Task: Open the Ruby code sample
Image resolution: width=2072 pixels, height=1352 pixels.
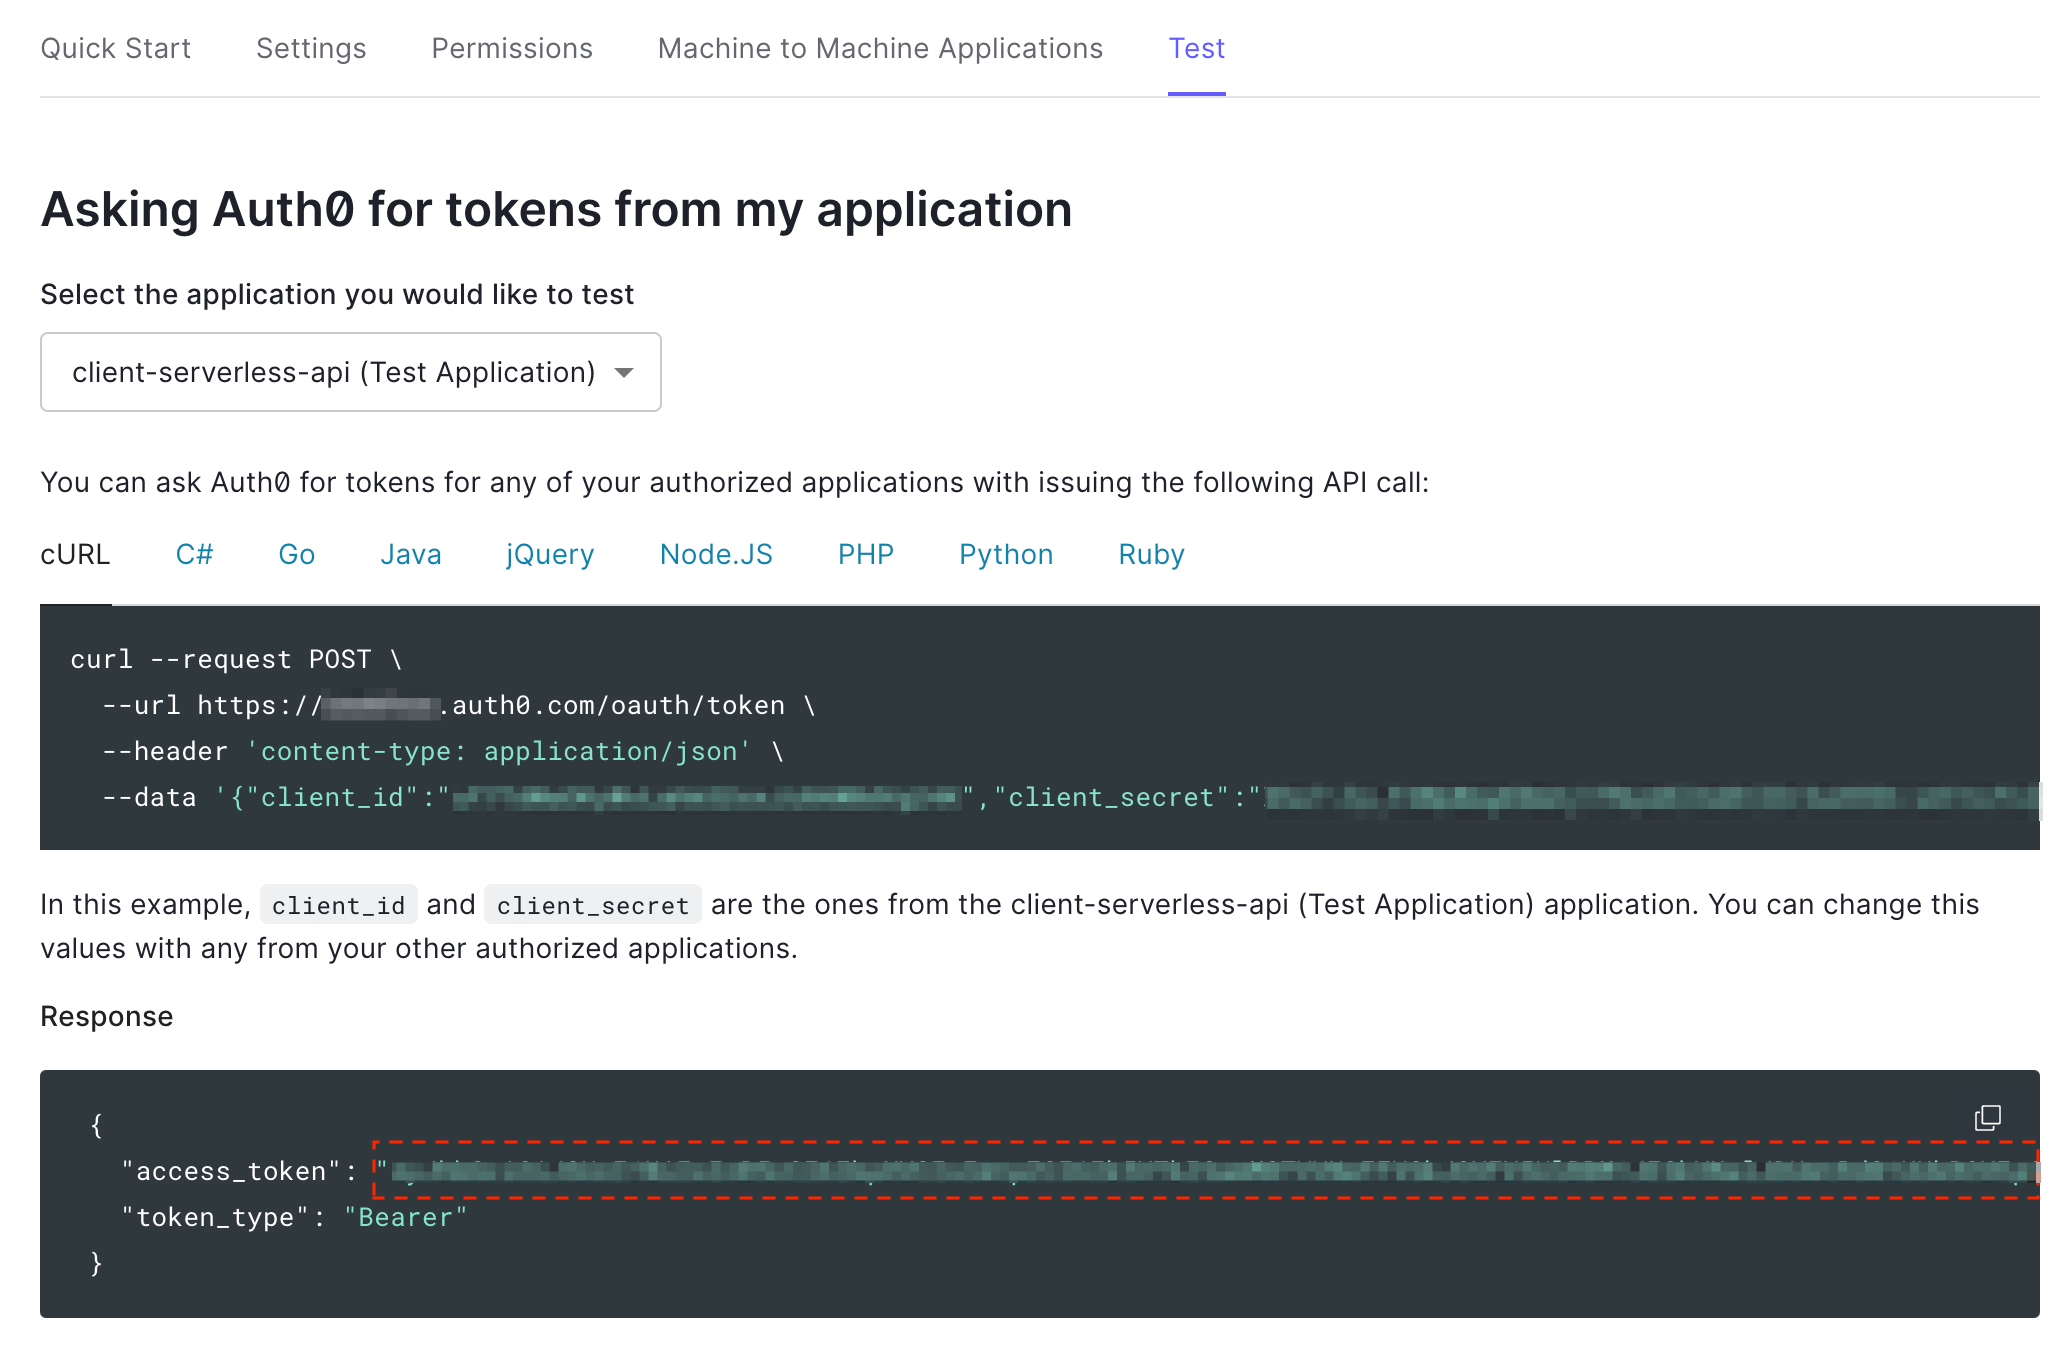Action: click(1151, 554)
